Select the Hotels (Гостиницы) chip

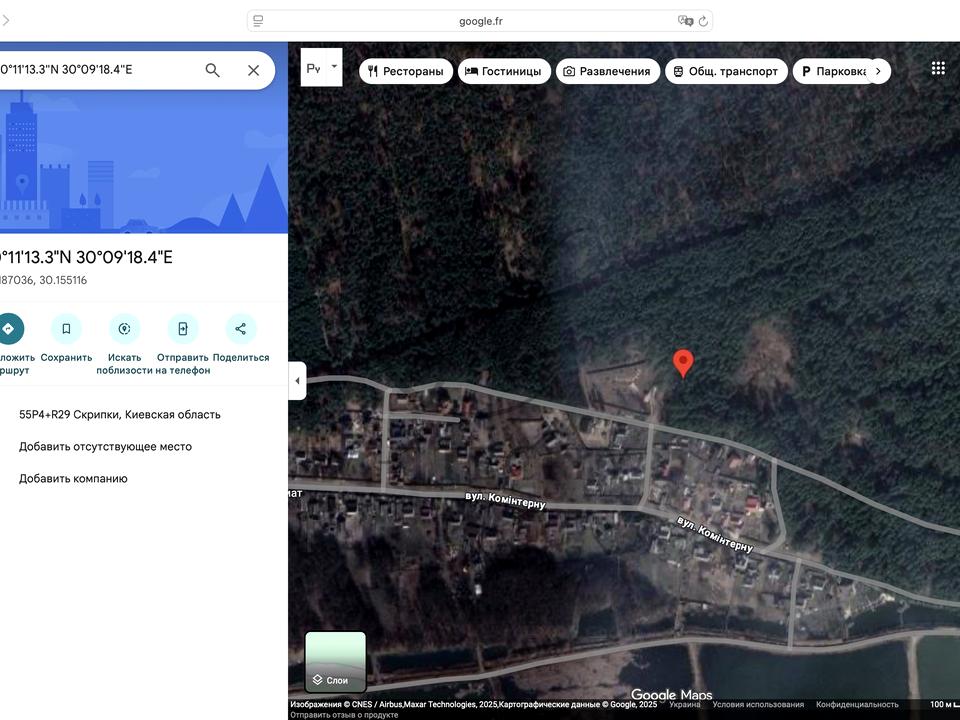click(x=503, y=71)
